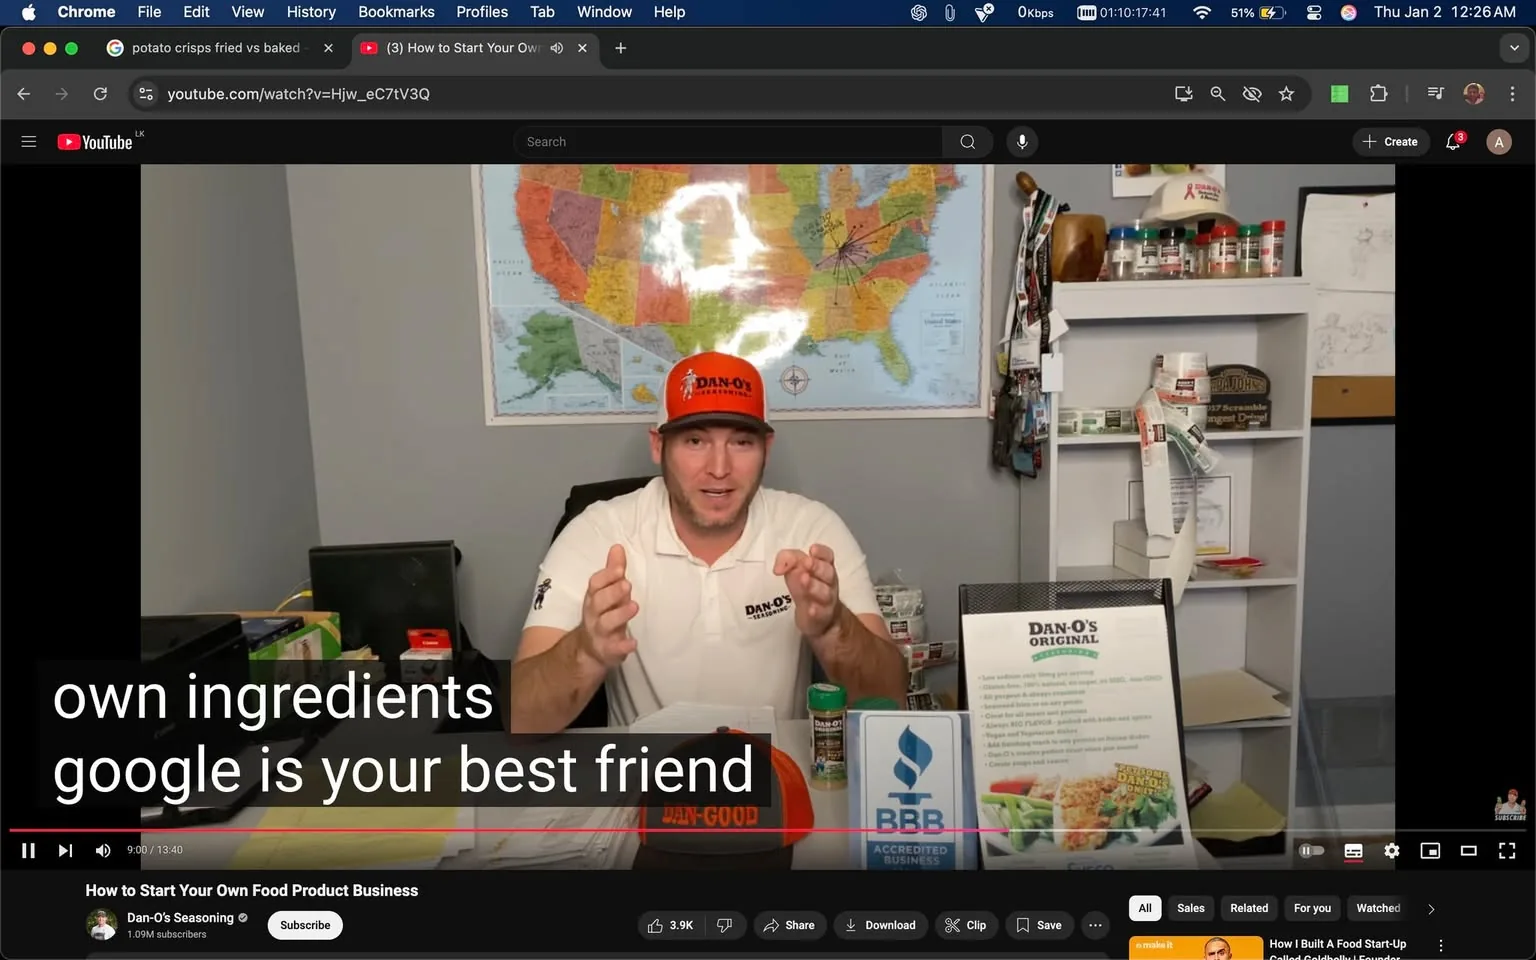Turn on subtitles with the captions icon

[1353, 851]
